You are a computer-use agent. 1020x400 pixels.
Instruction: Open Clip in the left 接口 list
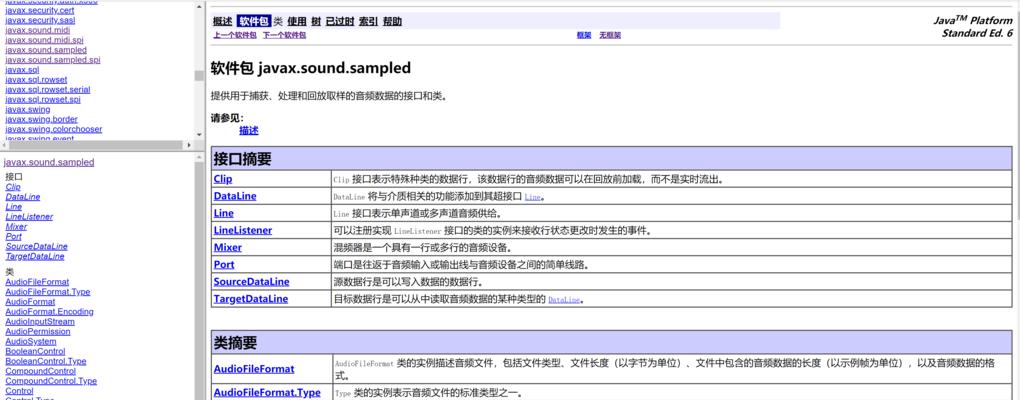point(12,187)
